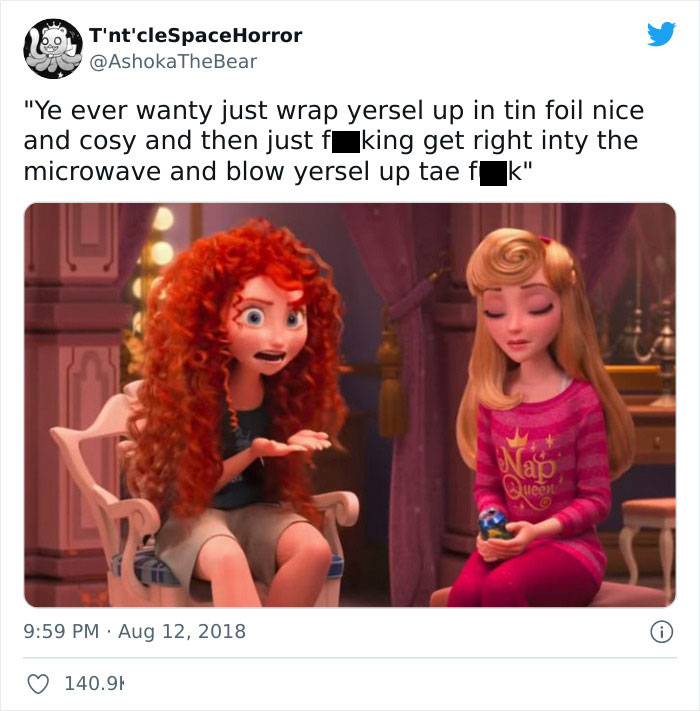Image resolution: width=700 pixels, height=711 pixels.
Task: Open the T'nt'cleSpaceHorror display name
Action: (195, 35)
